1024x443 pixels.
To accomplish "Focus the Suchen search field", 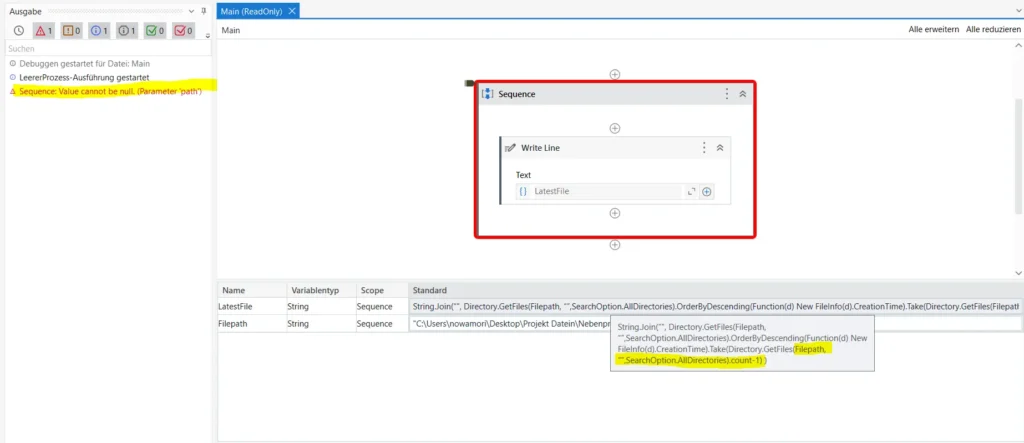I will tap(108, 48).
